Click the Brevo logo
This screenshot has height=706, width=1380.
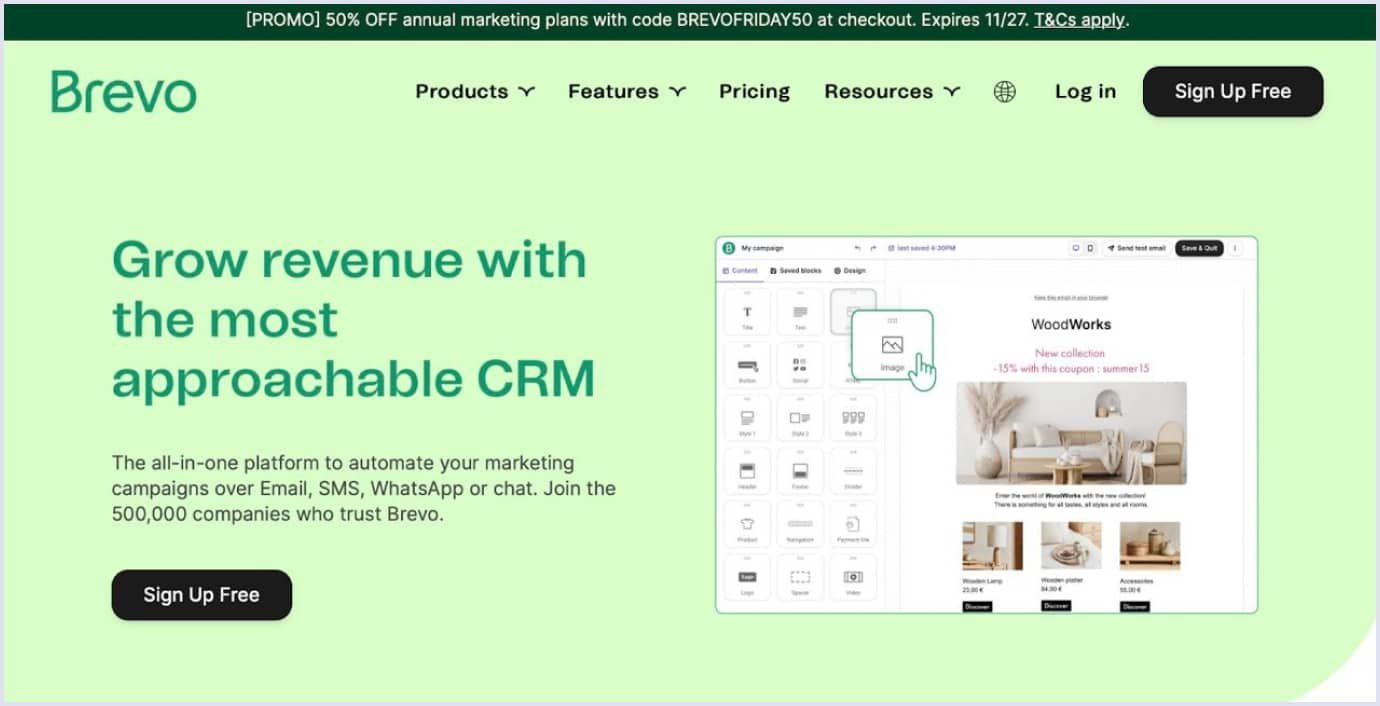tap(124, 91)
